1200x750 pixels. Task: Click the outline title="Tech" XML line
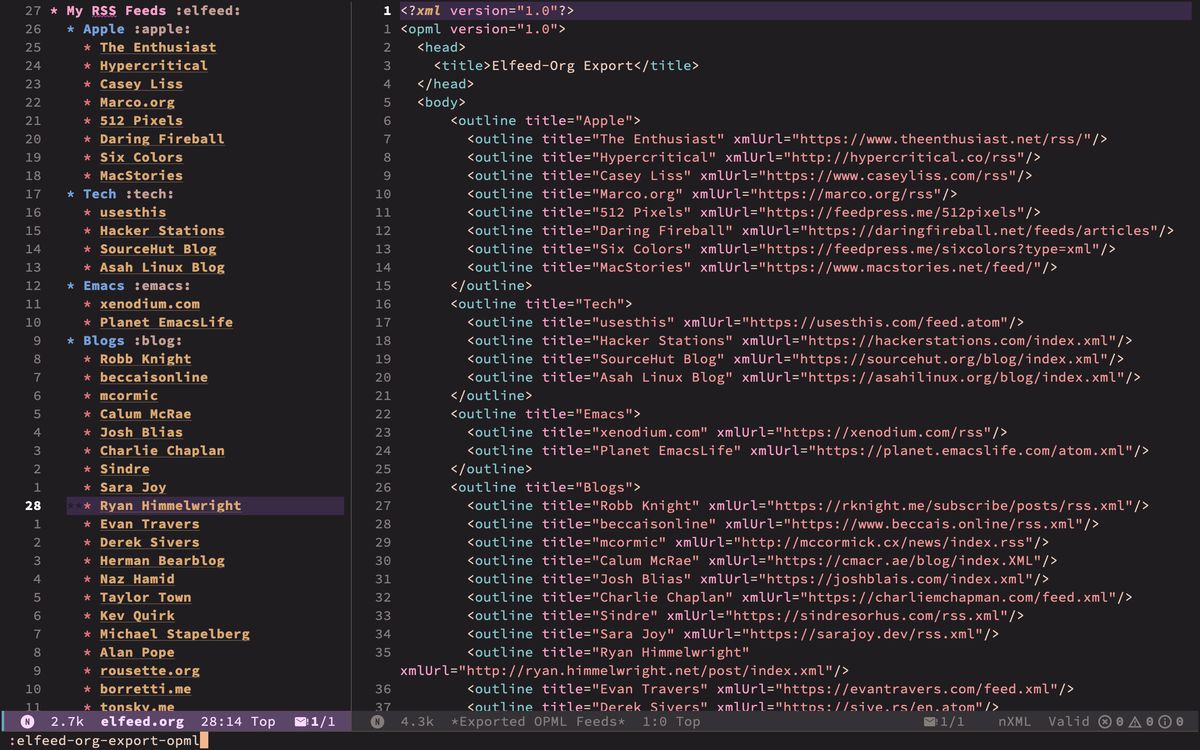(541, 304)
